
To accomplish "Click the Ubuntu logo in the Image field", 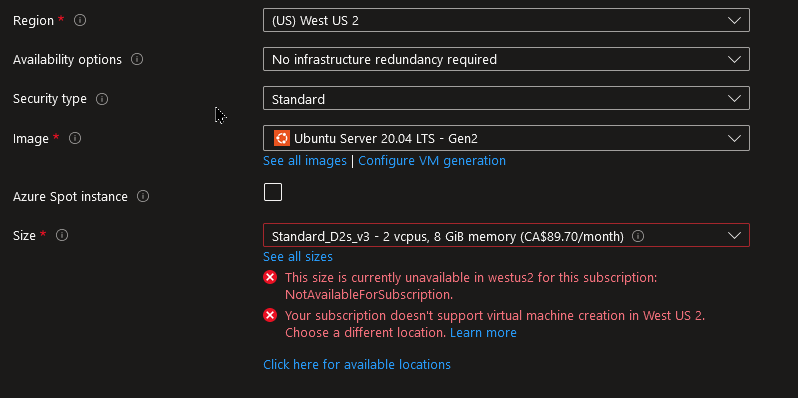I will point(281,138).
